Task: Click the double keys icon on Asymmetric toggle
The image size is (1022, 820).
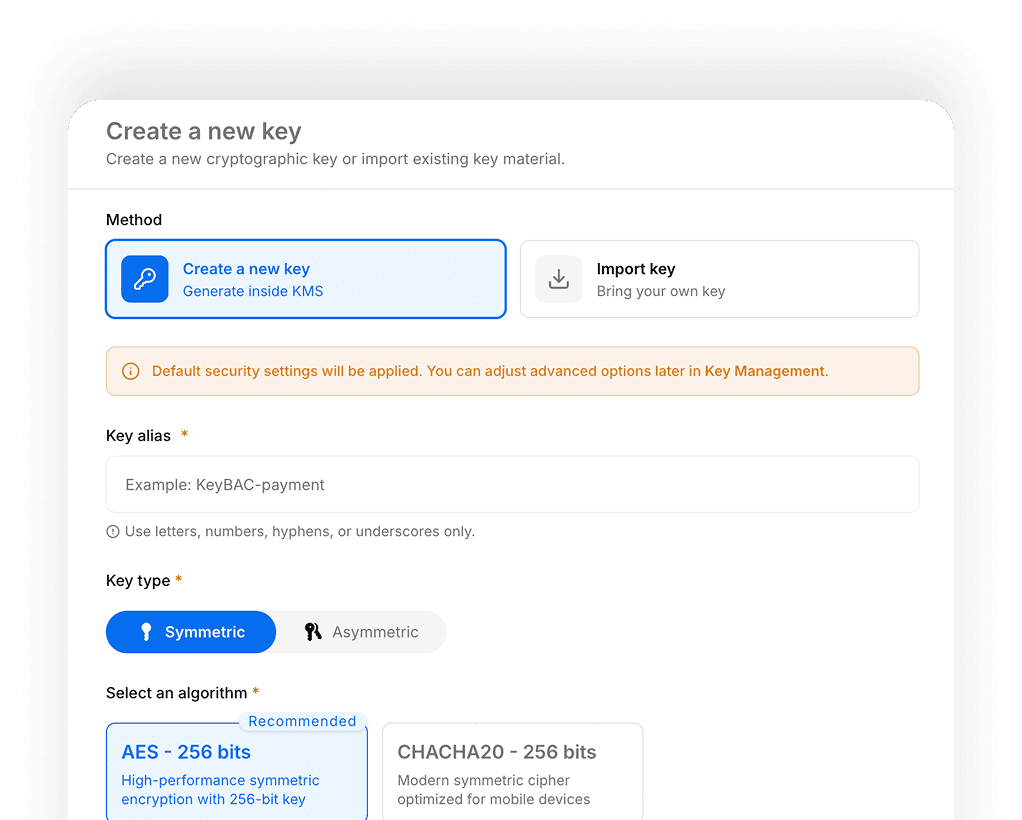Action: coord(313,632)
